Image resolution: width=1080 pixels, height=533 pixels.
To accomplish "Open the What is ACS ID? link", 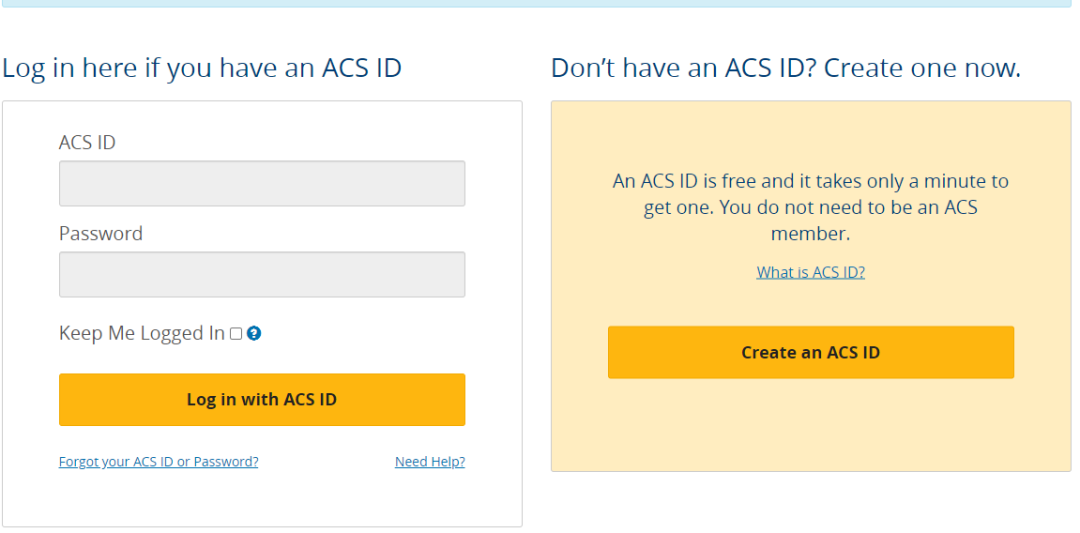I will click(x=810, y=272).
